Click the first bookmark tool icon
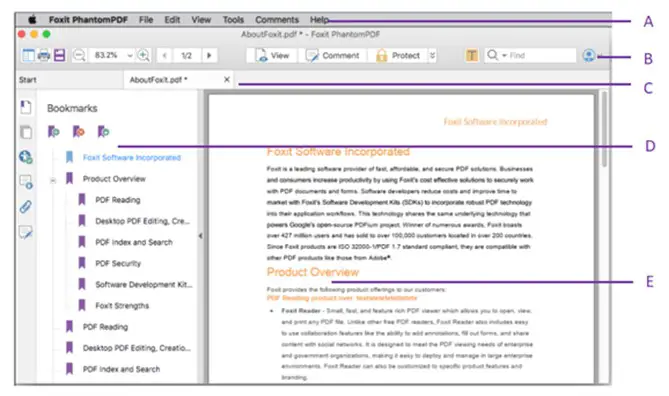 click(53, 132)
